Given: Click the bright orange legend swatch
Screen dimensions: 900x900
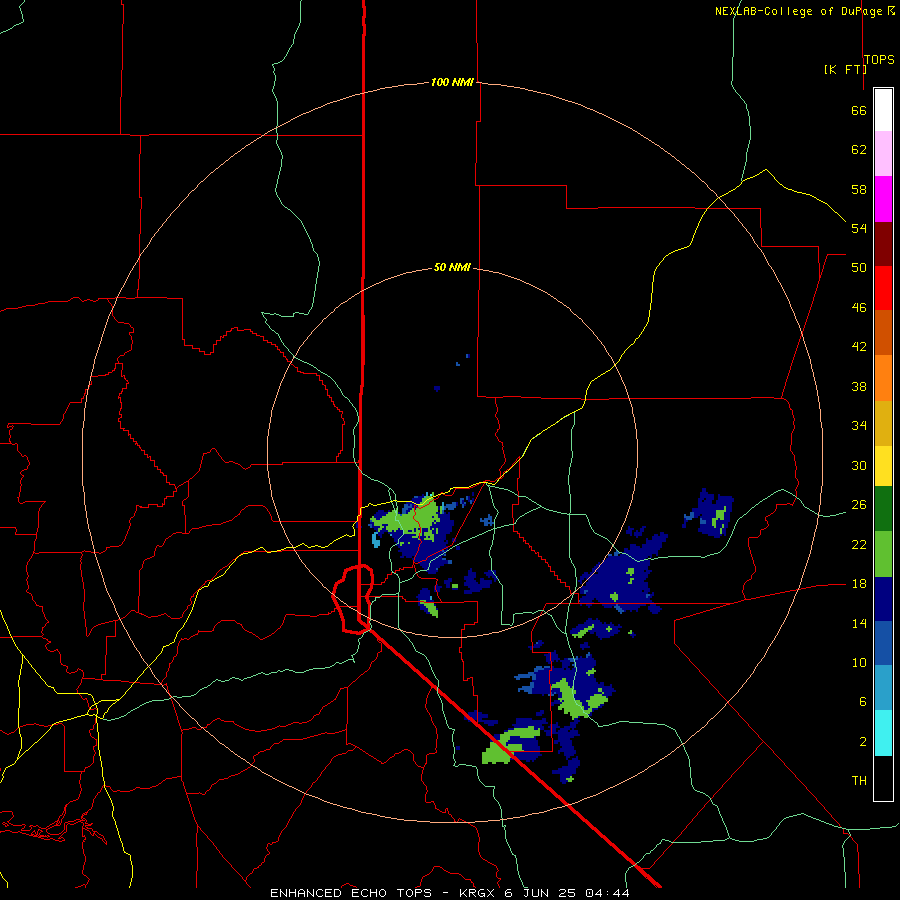Looking at the screenshot, I should pos(883,378).
